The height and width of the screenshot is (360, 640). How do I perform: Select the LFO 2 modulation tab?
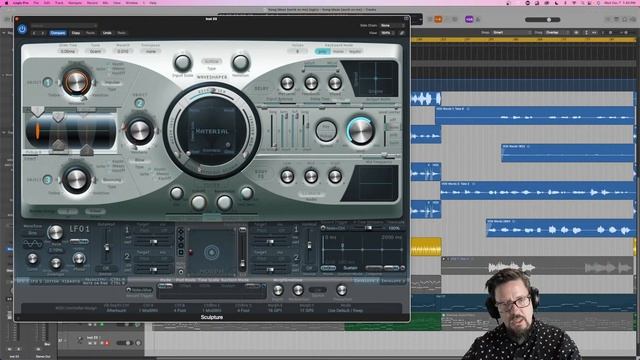click(x=36, y=281)
